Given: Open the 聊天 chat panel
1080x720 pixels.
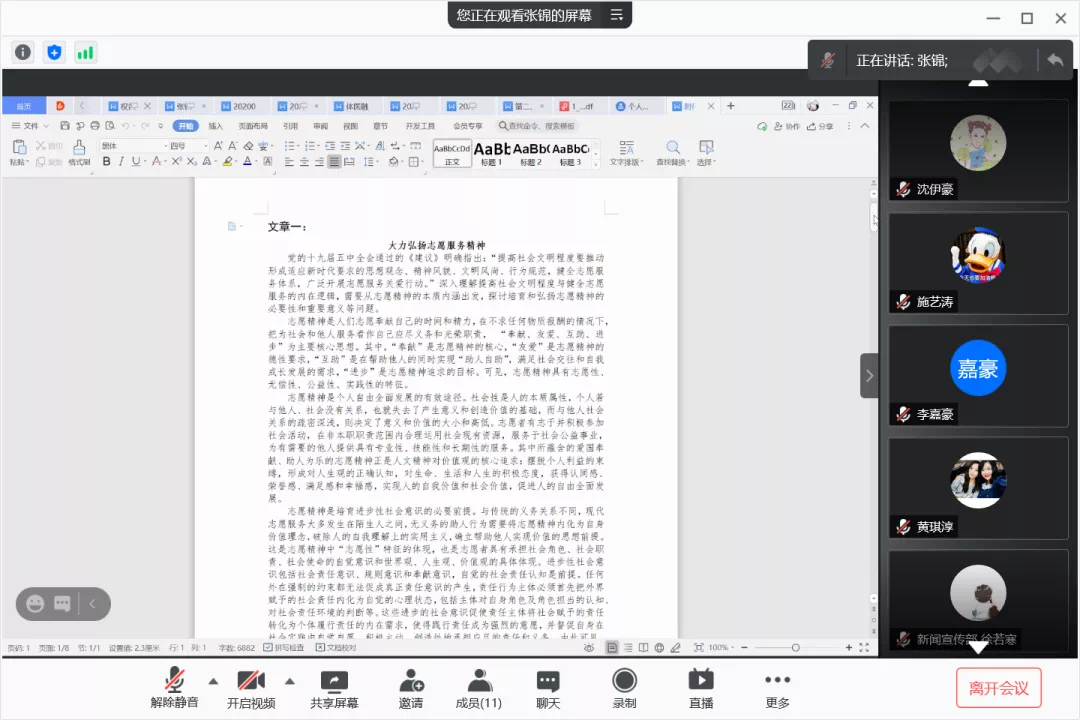Looking at the screenshot, I should 548,688.
